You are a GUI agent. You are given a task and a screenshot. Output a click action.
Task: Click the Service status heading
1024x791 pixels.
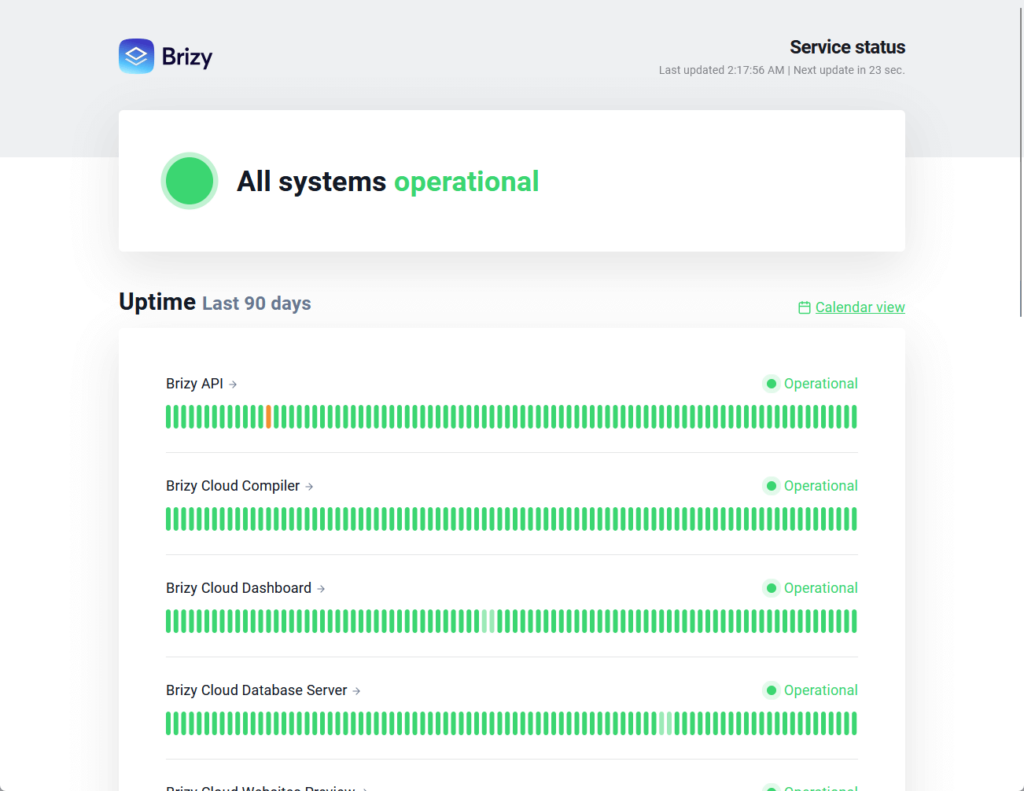[847, 47]
